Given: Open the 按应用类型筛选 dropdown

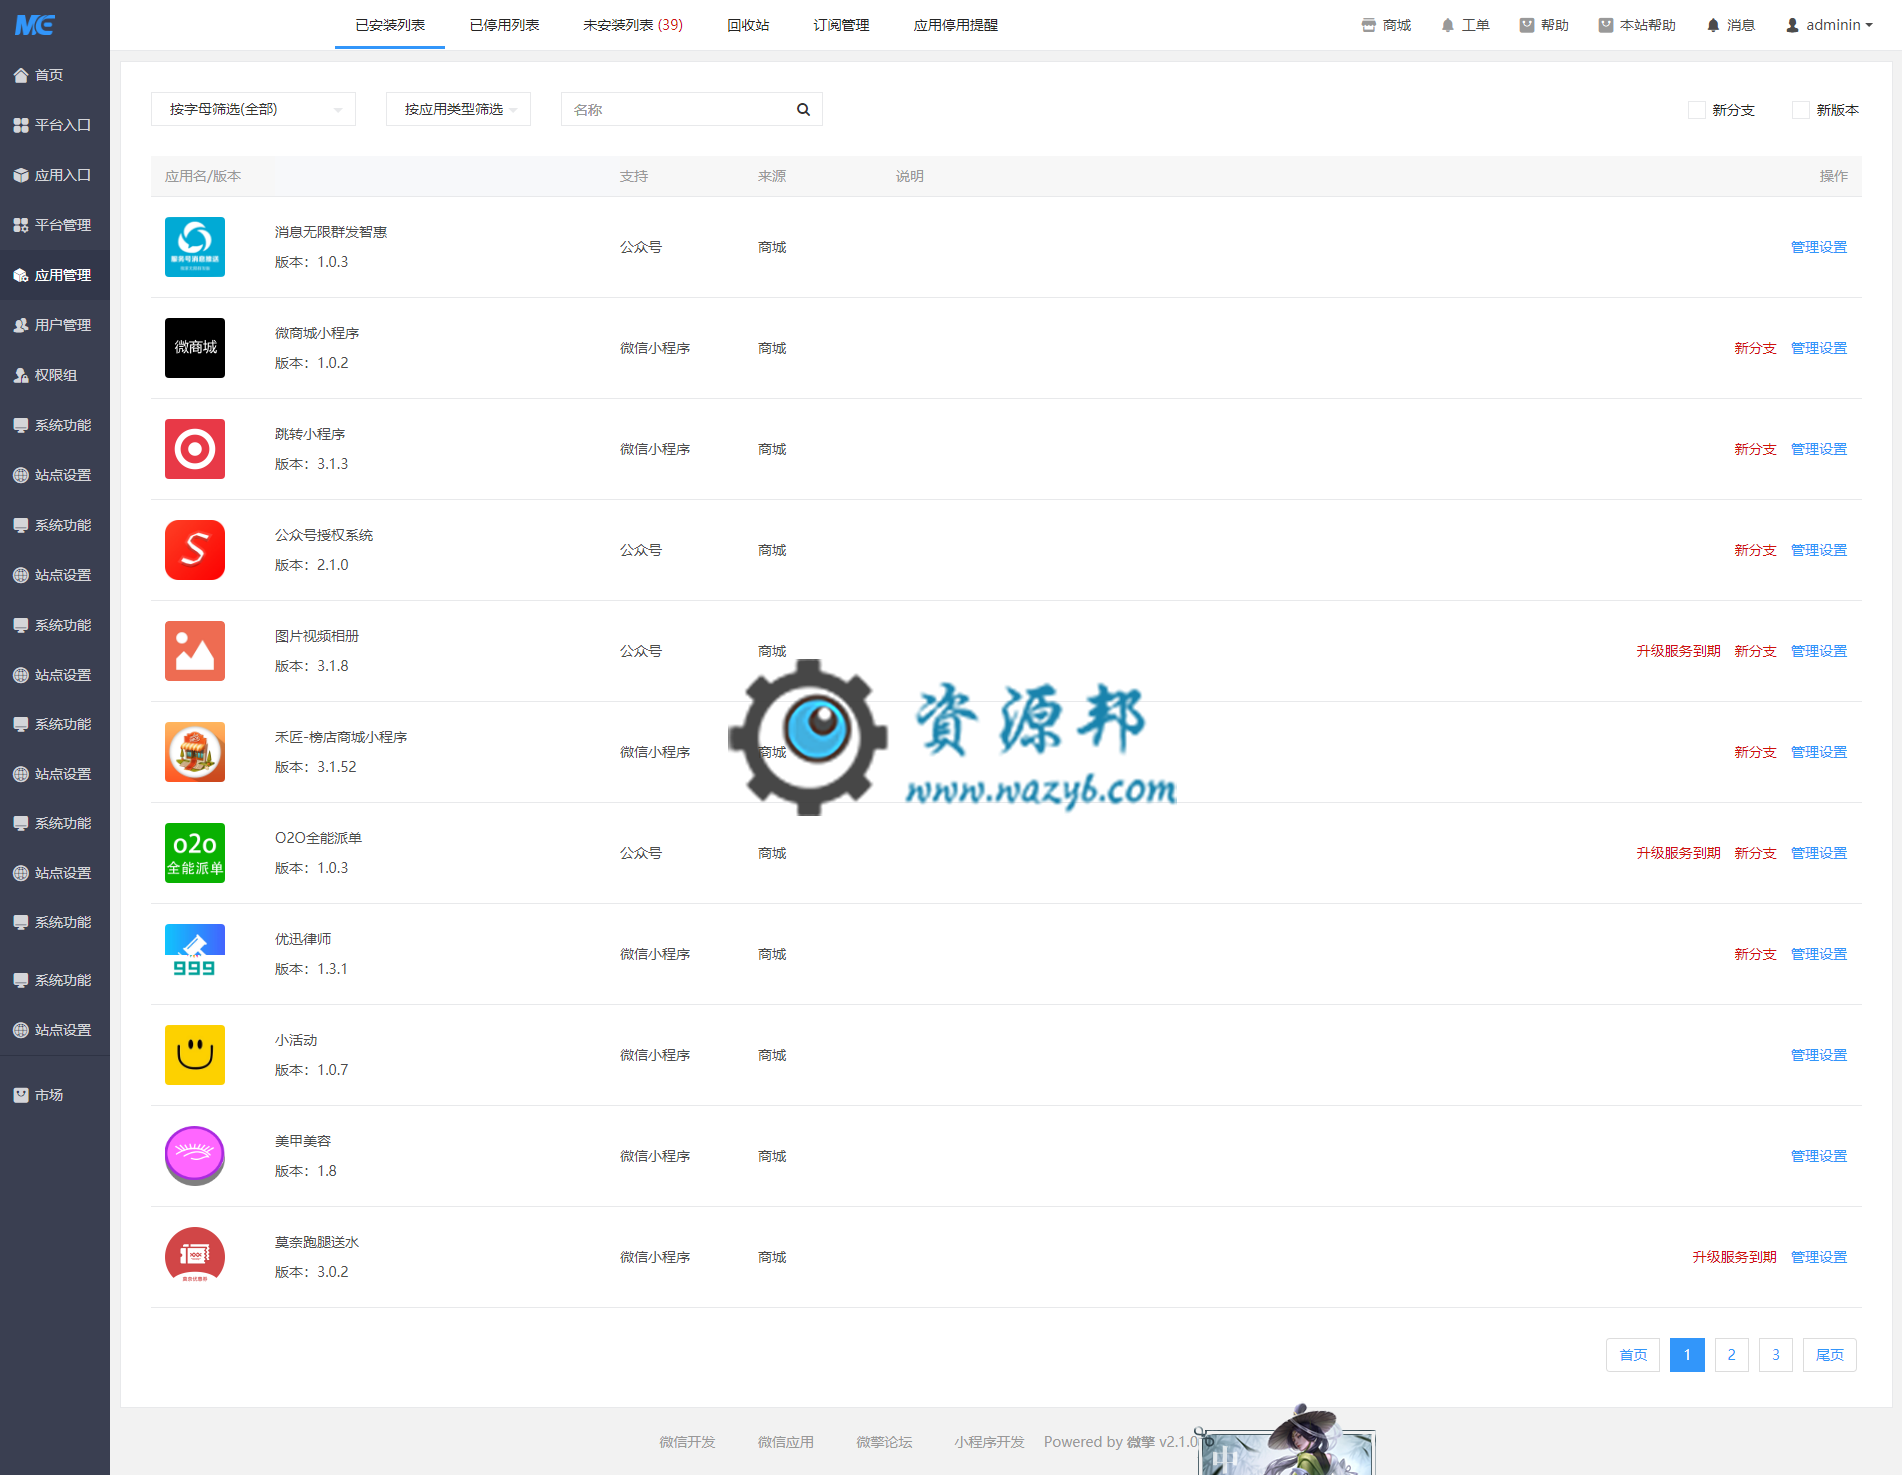Looking at the screenshot, I should [458, 109].
